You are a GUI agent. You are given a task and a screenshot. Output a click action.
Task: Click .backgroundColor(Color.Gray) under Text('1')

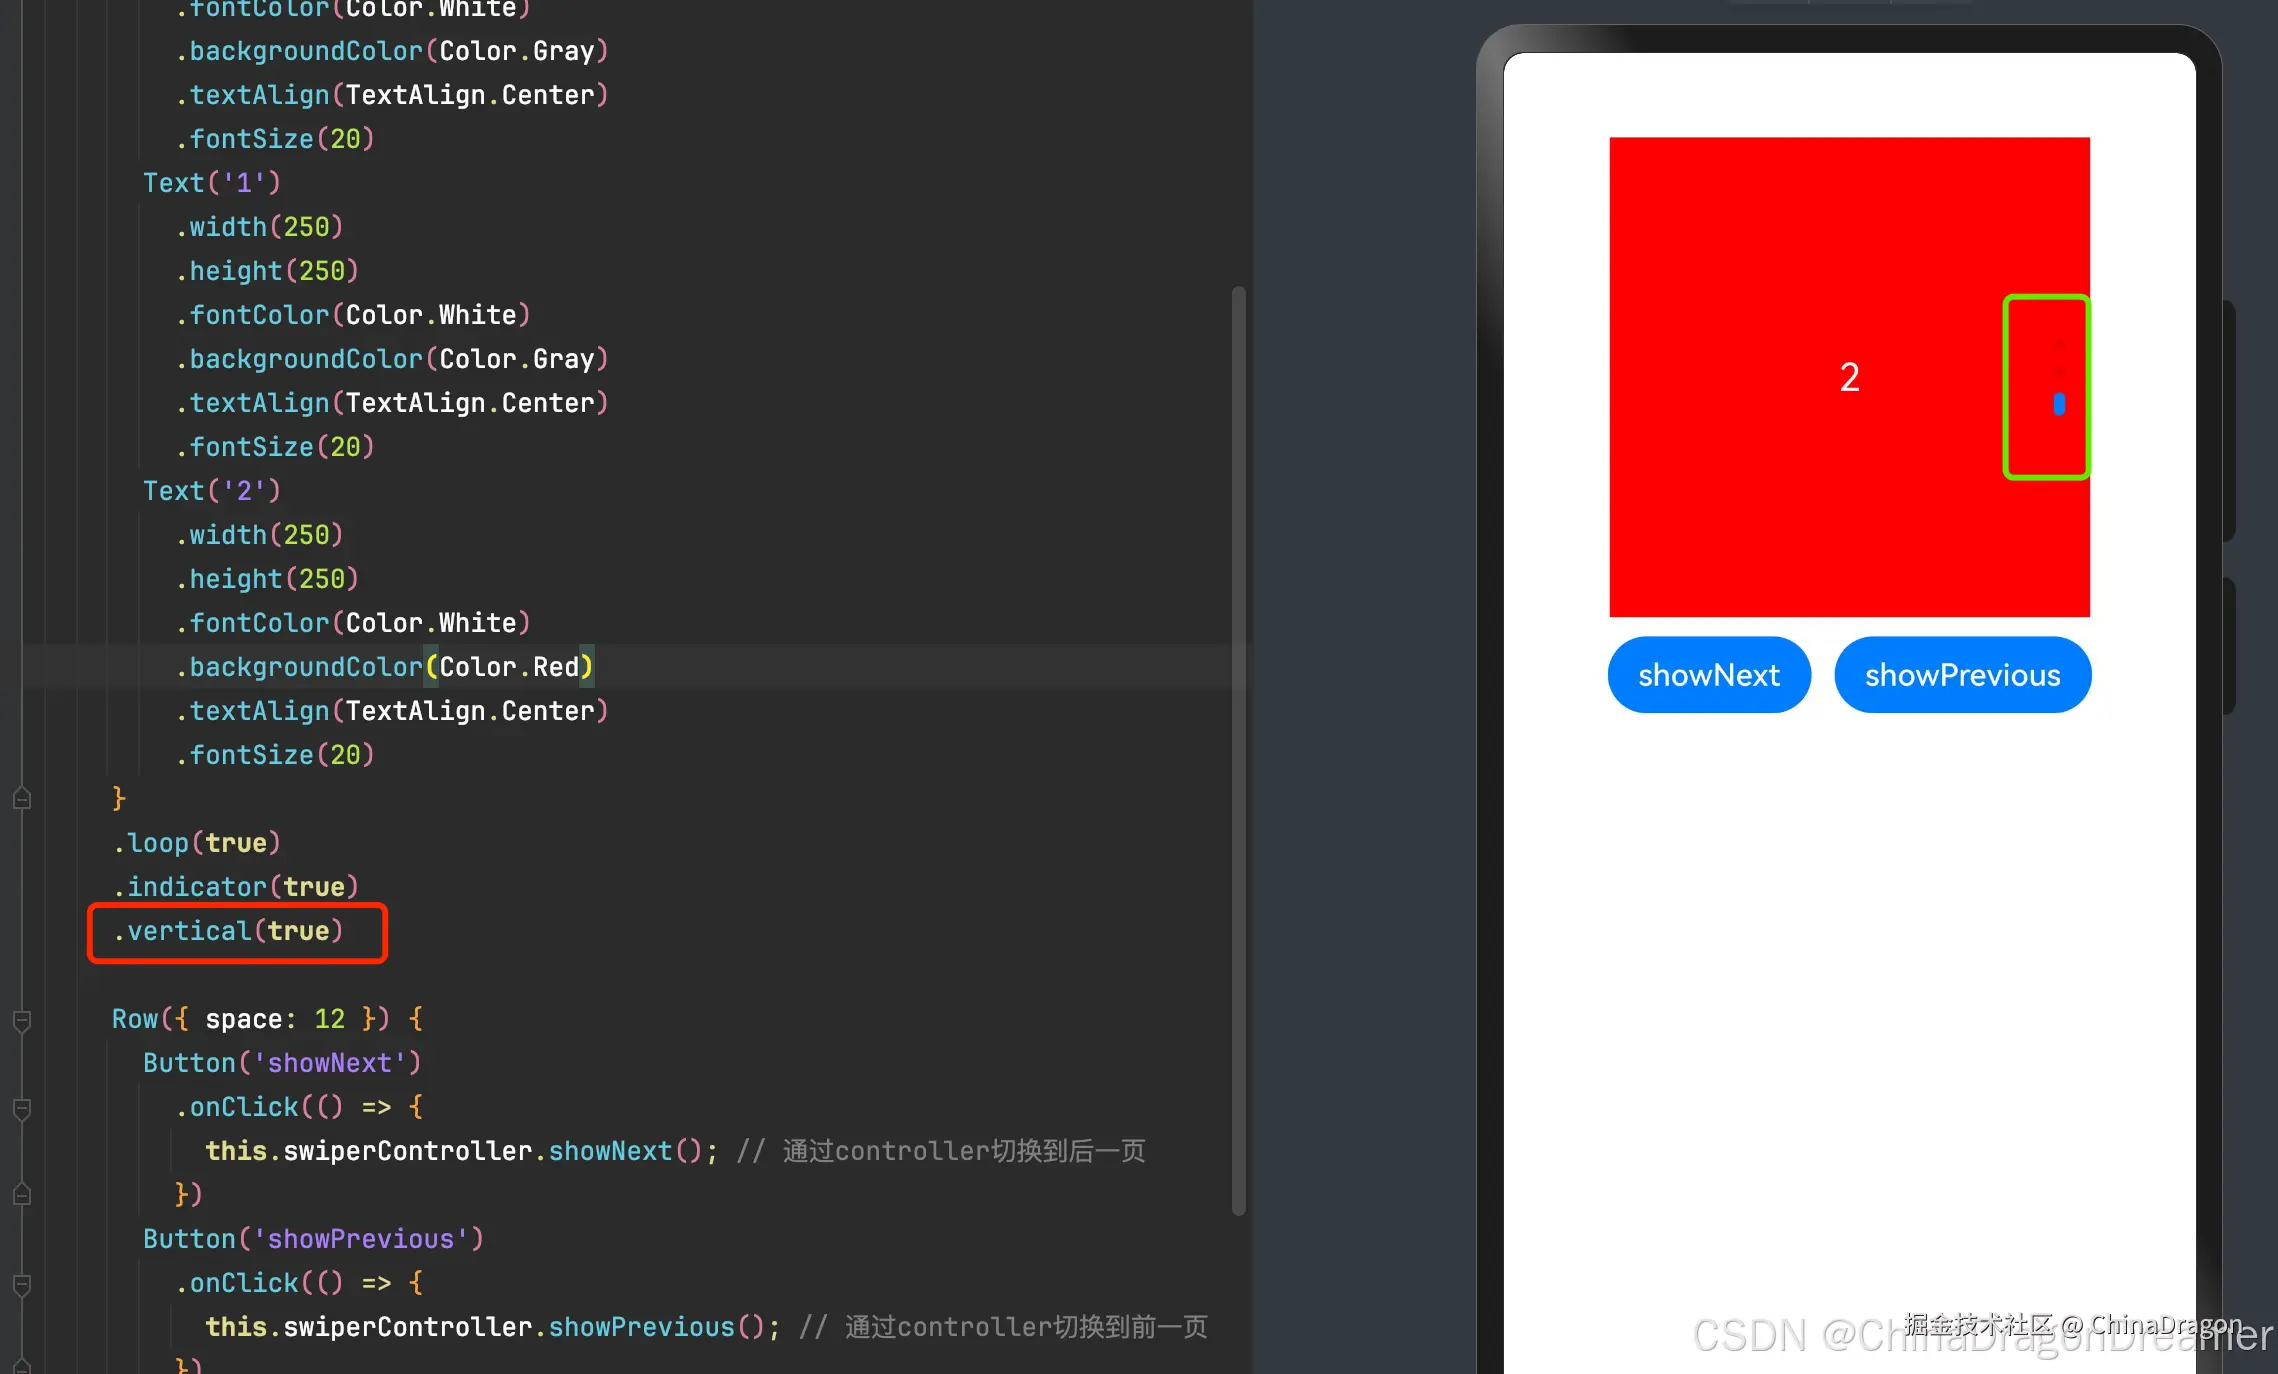point(392,359)
